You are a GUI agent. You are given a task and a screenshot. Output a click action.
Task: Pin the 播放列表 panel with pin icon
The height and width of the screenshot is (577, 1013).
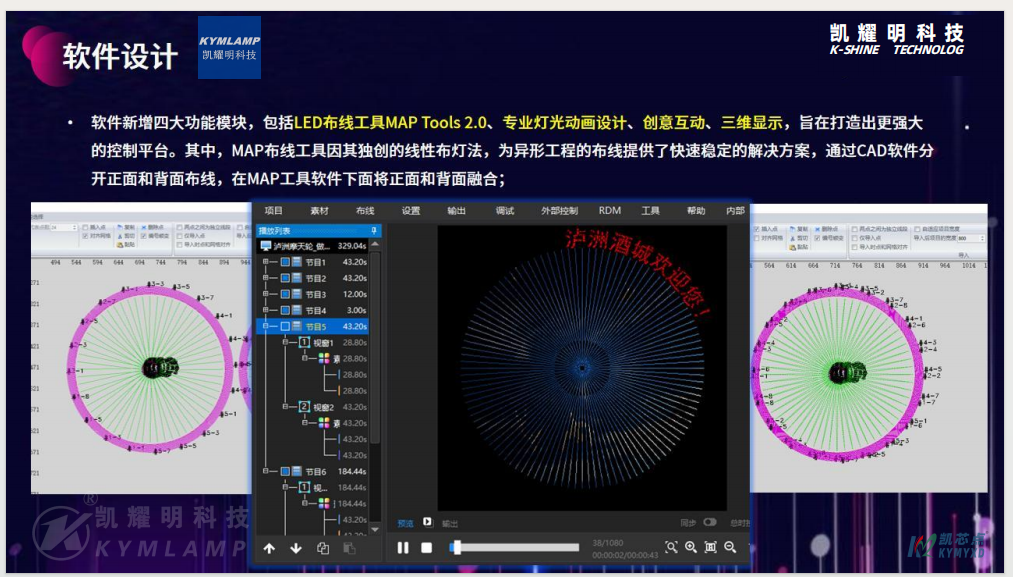tap(374, 231)
